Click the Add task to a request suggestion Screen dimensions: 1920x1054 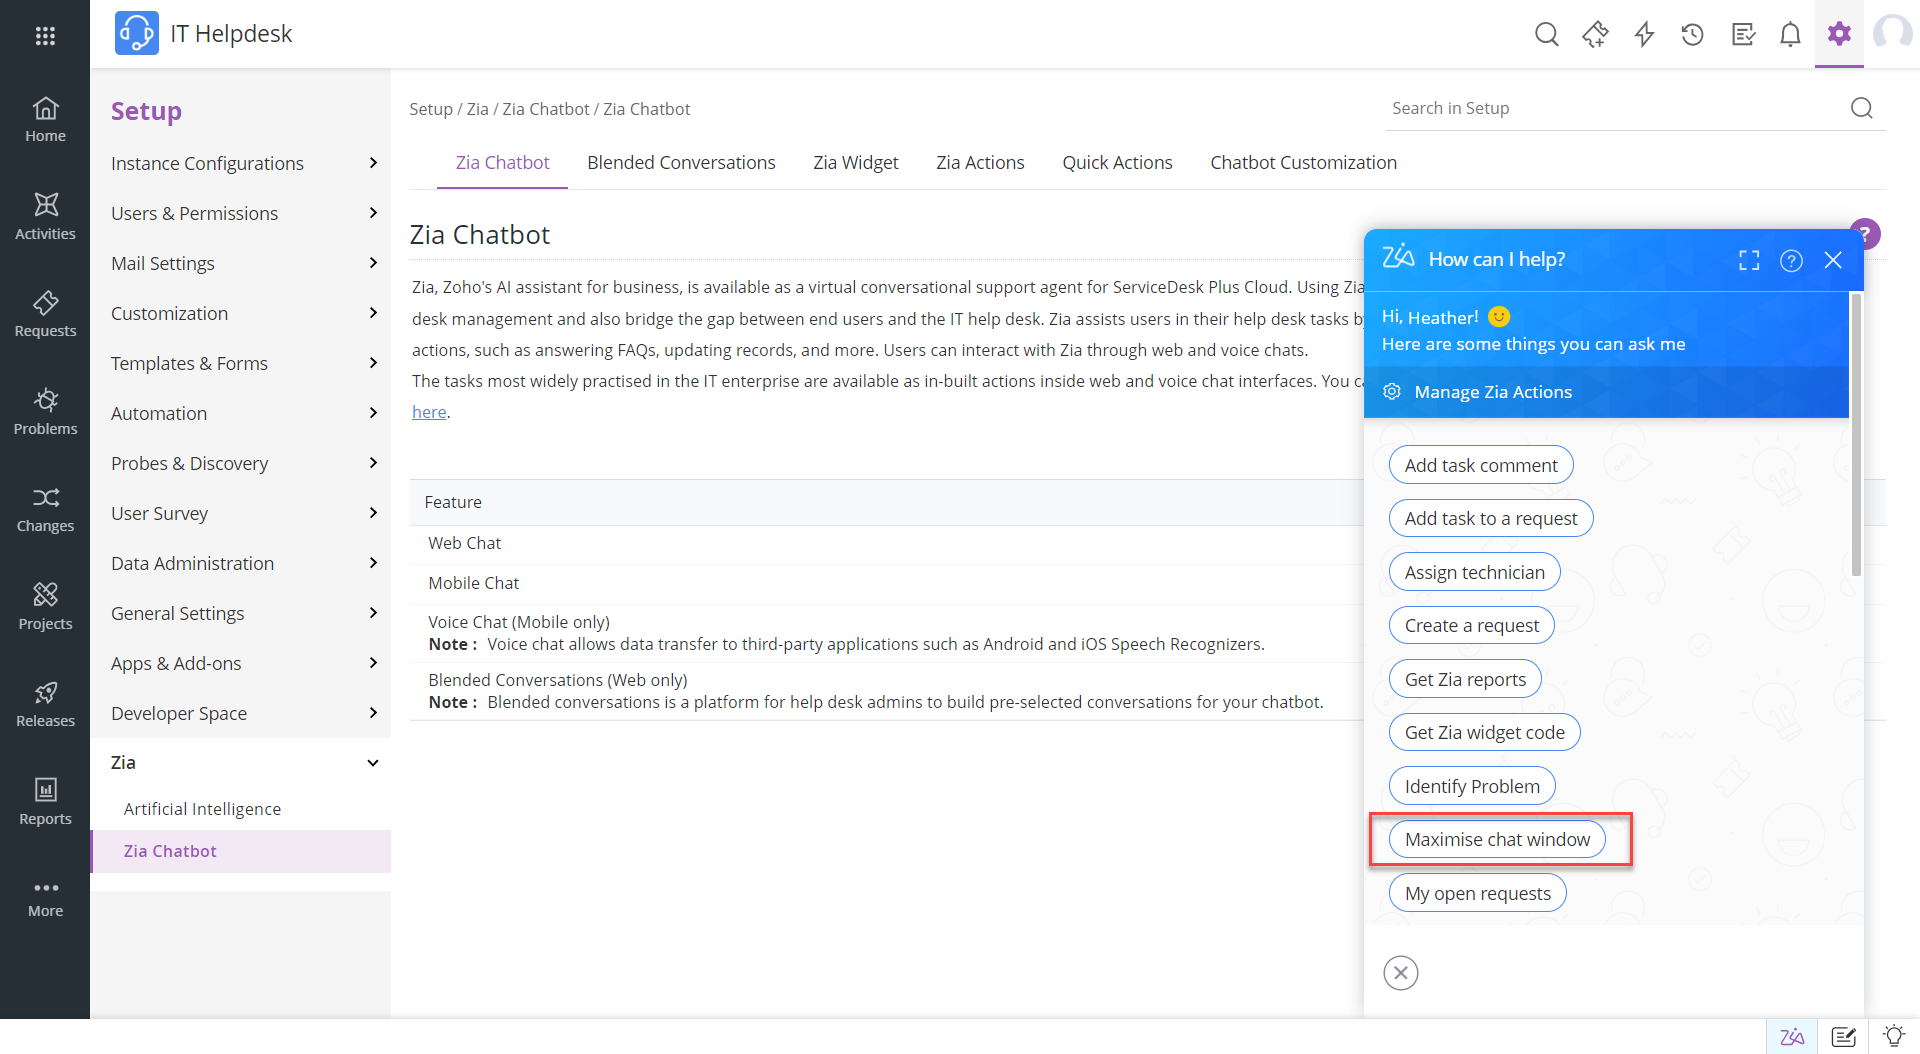(1491, 518)
